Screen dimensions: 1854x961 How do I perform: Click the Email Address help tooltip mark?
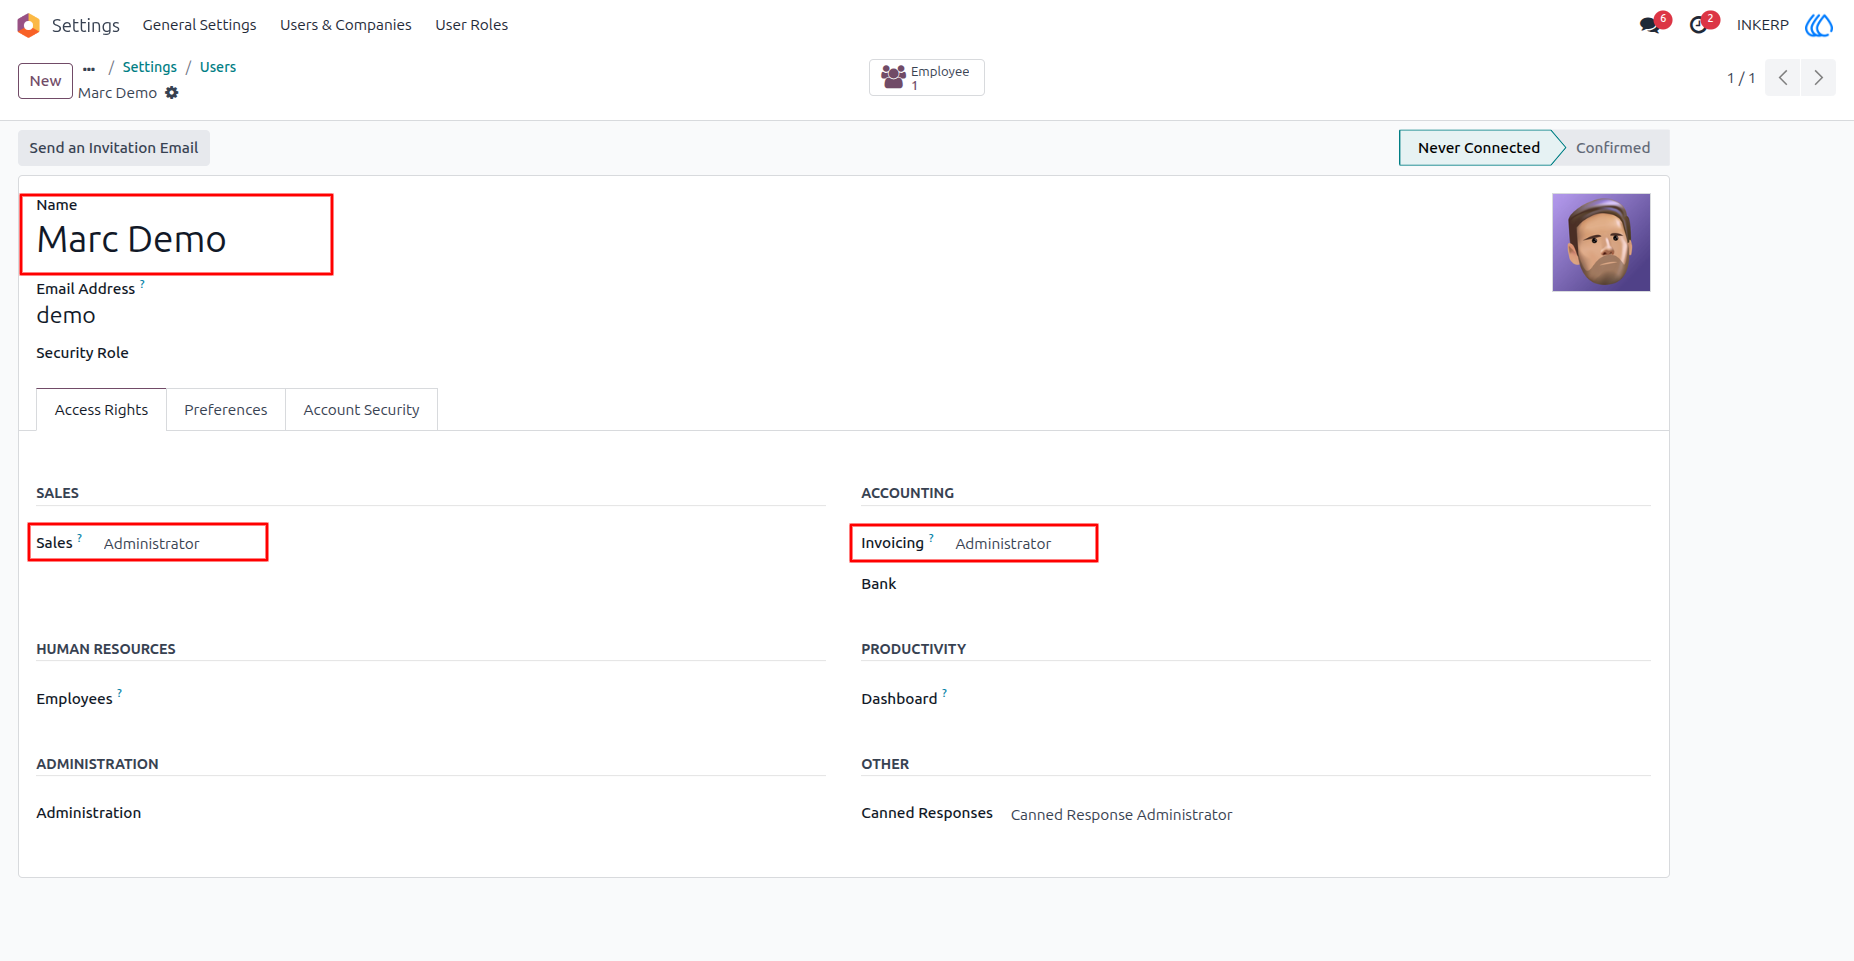tap(142, 284)
